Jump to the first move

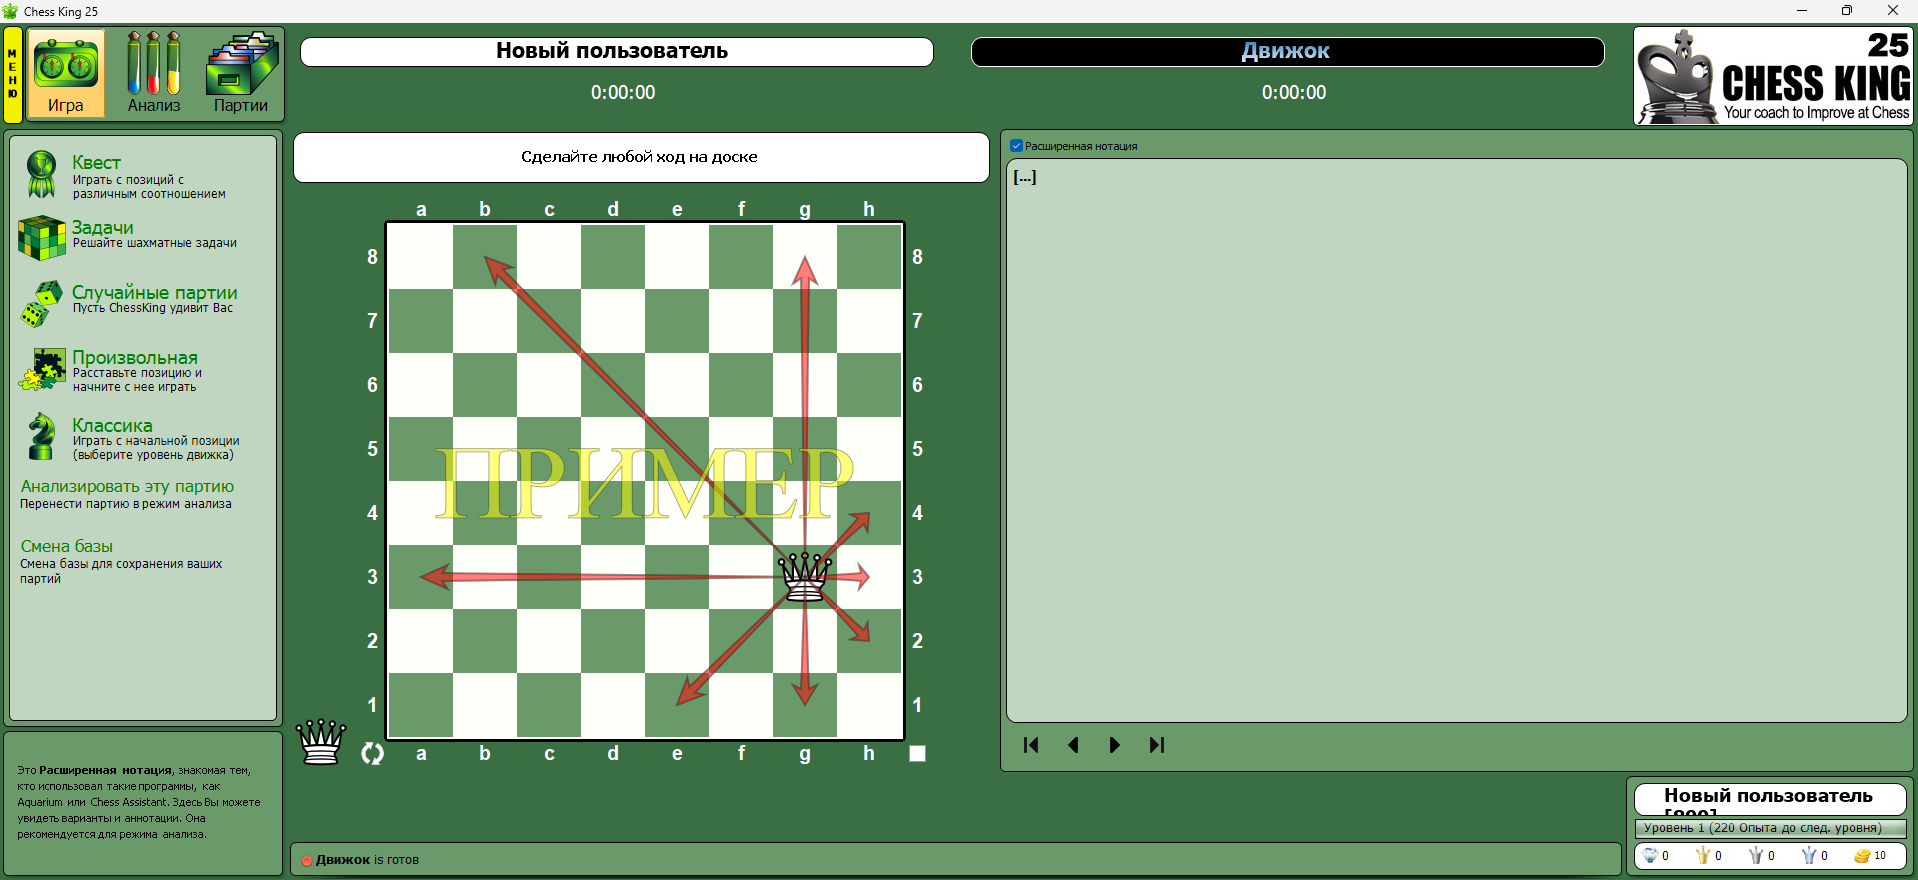1031,745
